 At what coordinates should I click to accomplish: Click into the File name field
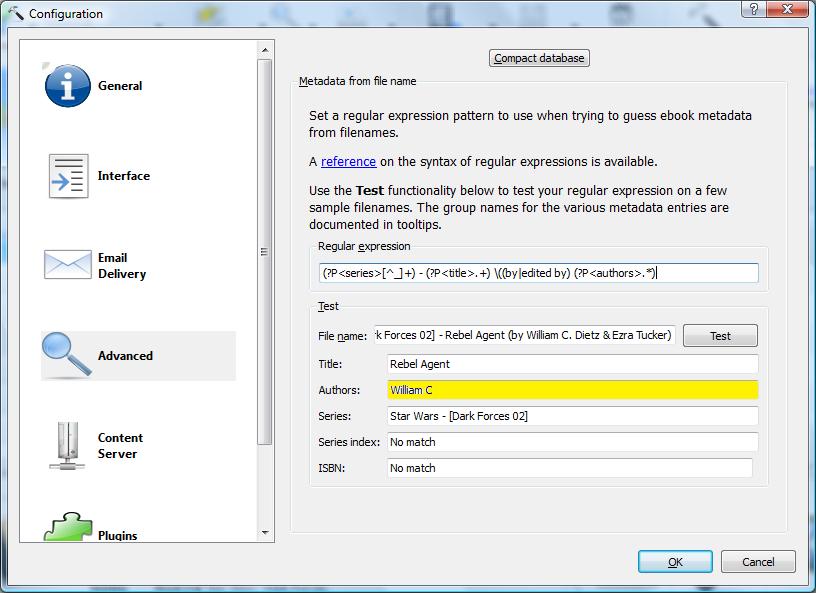pyautogui.click(x=525, y=335)
